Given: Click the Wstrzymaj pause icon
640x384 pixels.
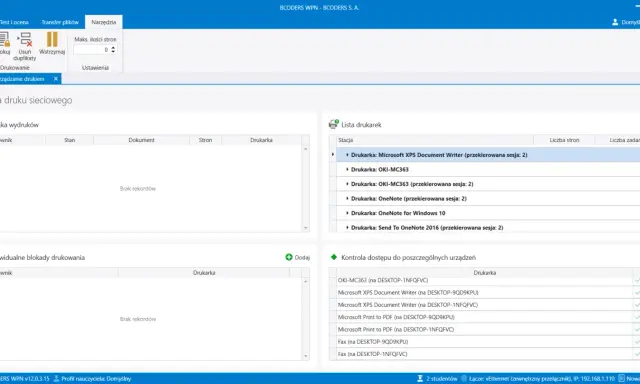Looking at the screenshot, I should 52,39.
